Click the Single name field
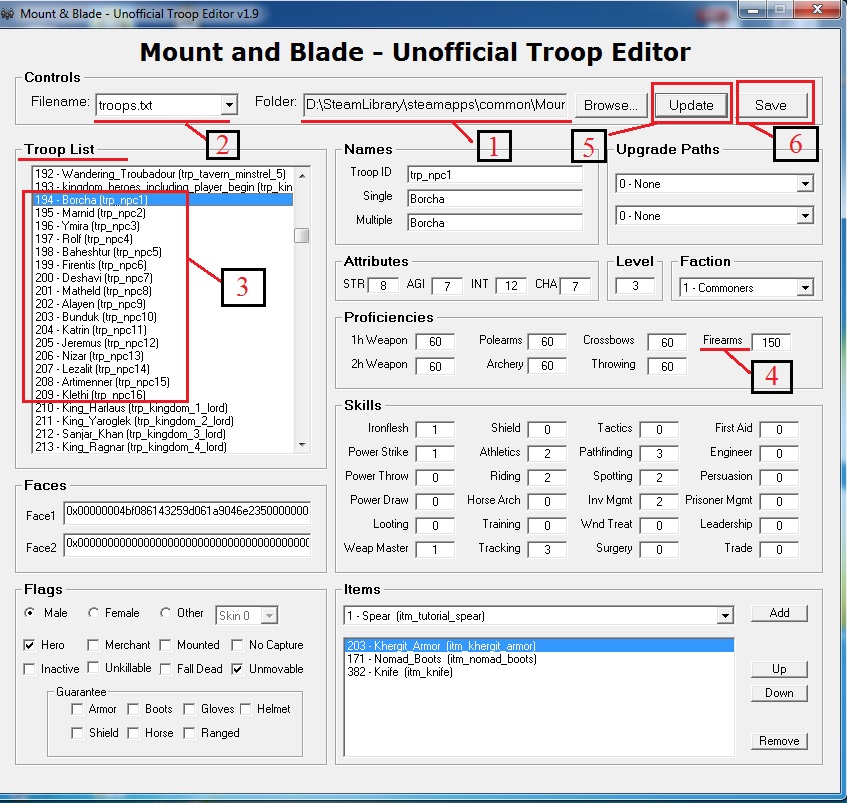Image resolution: width=847 pixels, height=803 pixels. point(495,199)
